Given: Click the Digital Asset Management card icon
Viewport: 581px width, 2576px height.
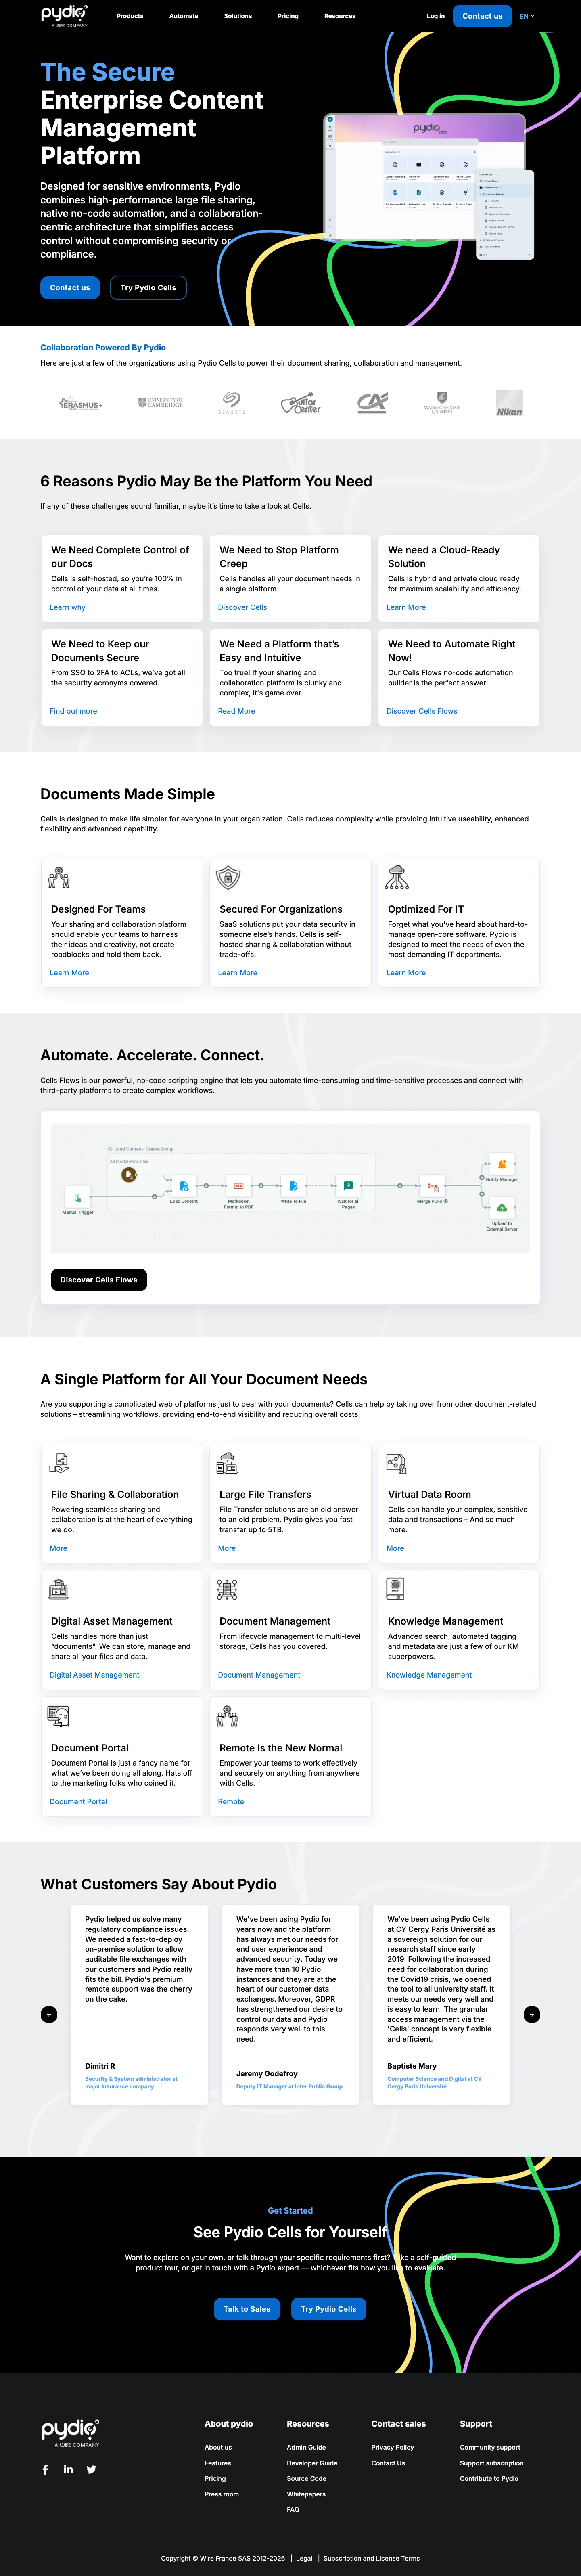Looking at the screenshot, I should pyautogui.click(x=59, y=1590).
